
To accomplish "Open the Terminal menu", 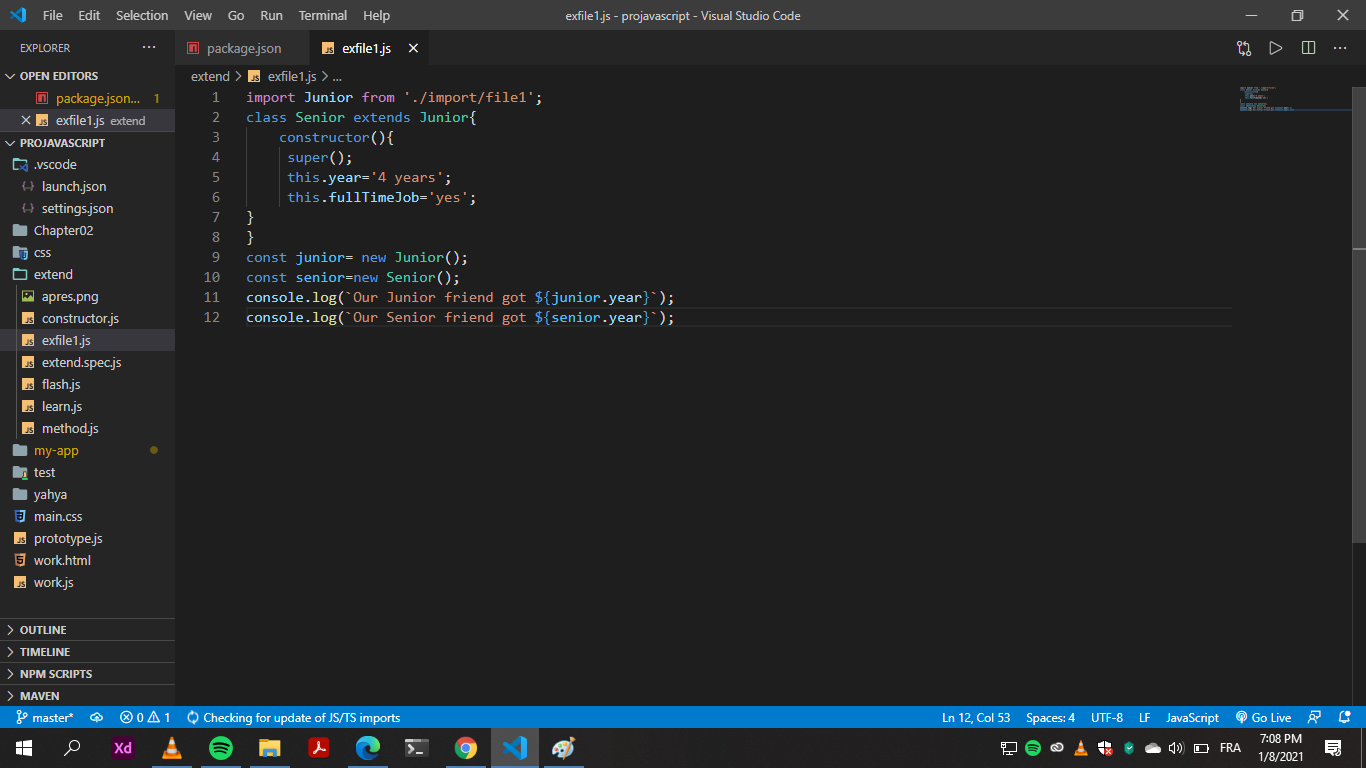I will (322, 15).
